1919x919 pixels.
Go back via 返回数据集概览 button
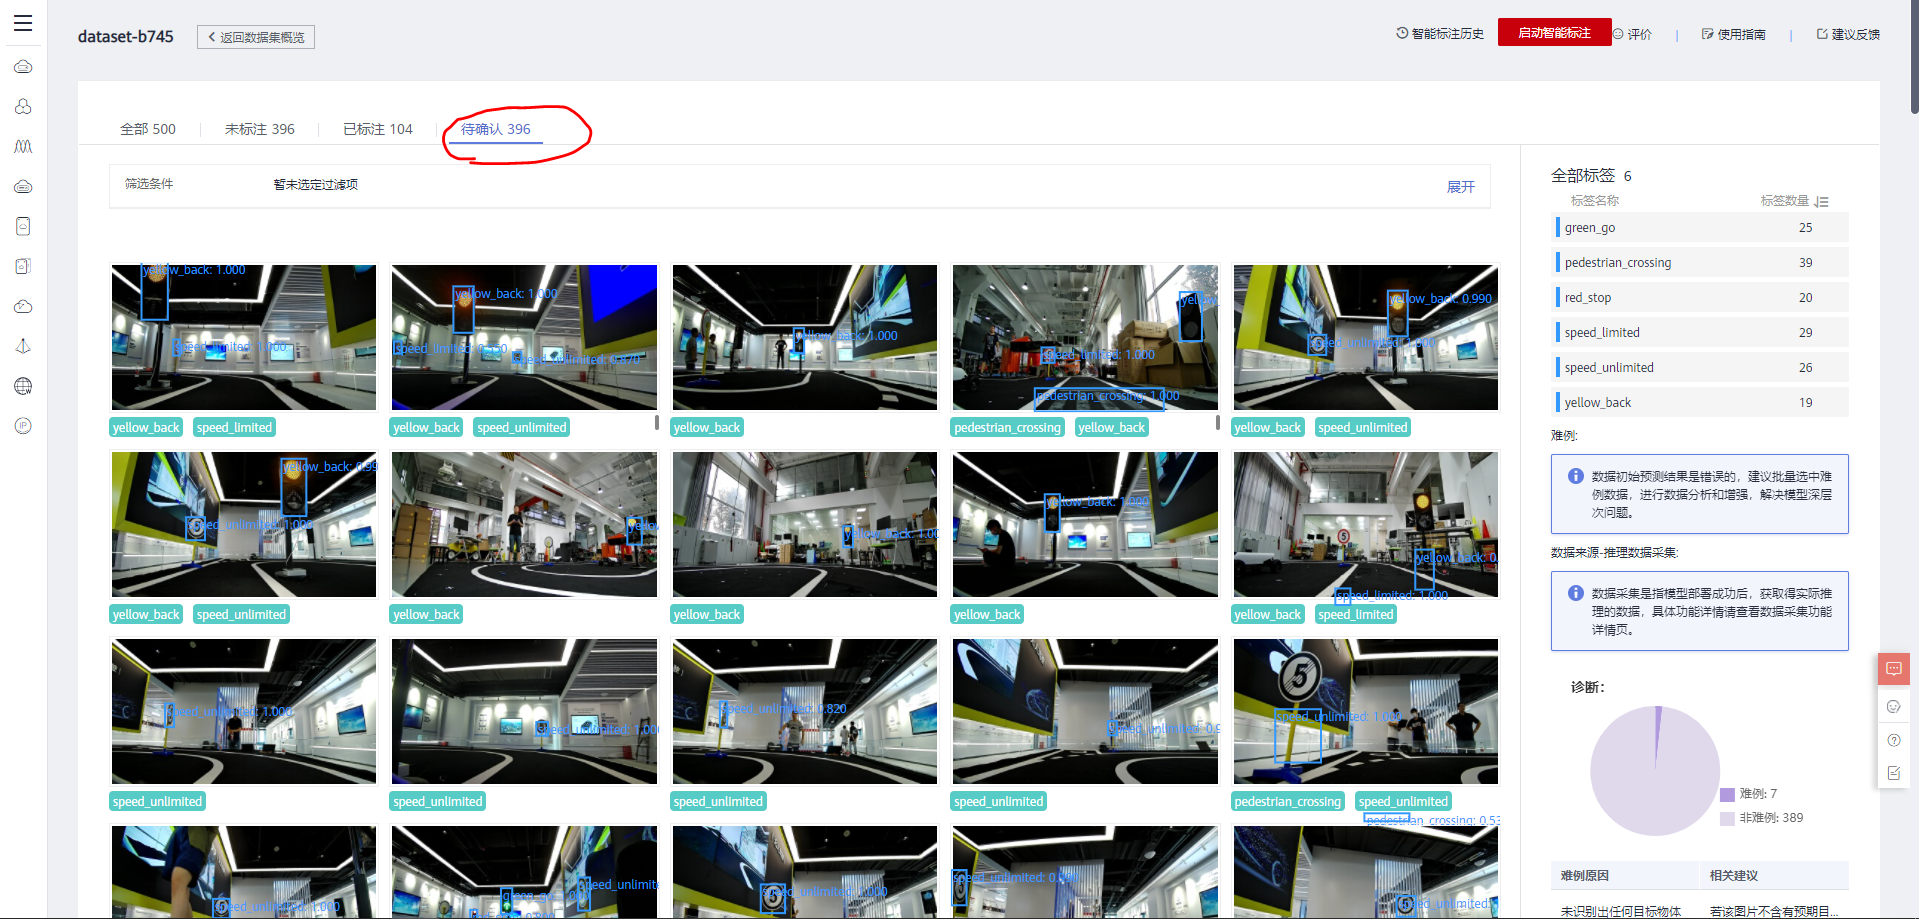coord(256,37)
